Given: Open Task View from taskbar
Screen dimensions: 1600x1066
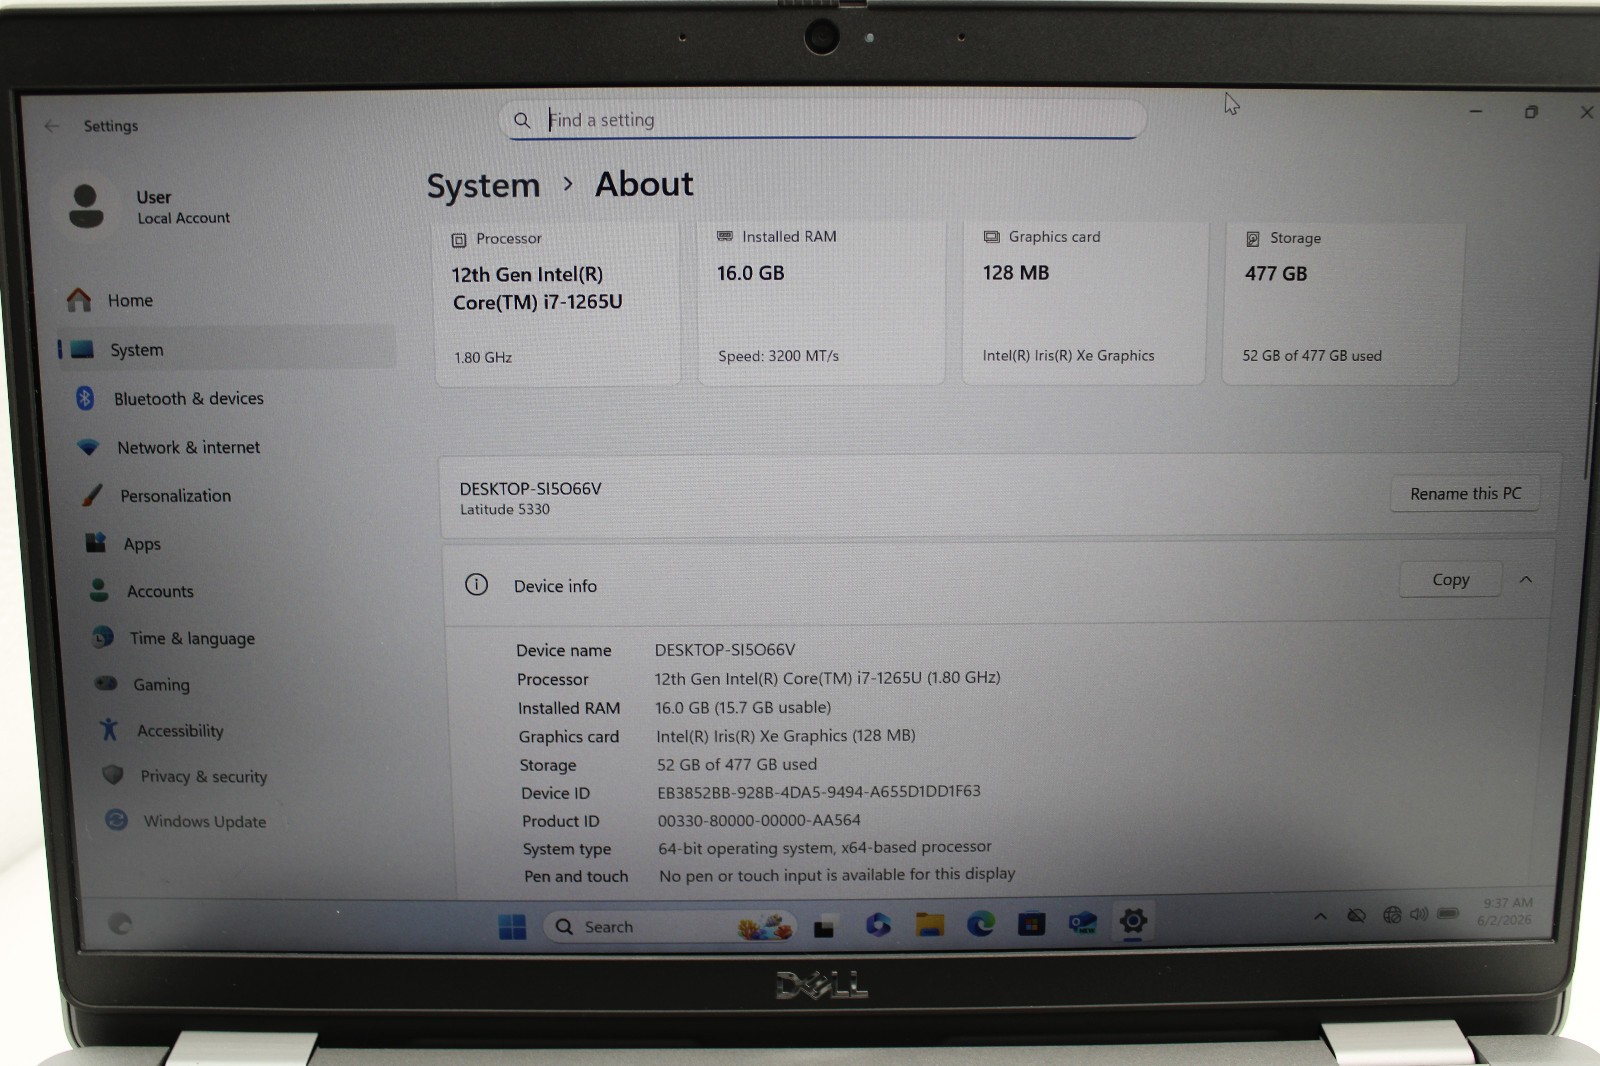Looking at the screenshot, I should pyautogui.click(x=824, y=927).
